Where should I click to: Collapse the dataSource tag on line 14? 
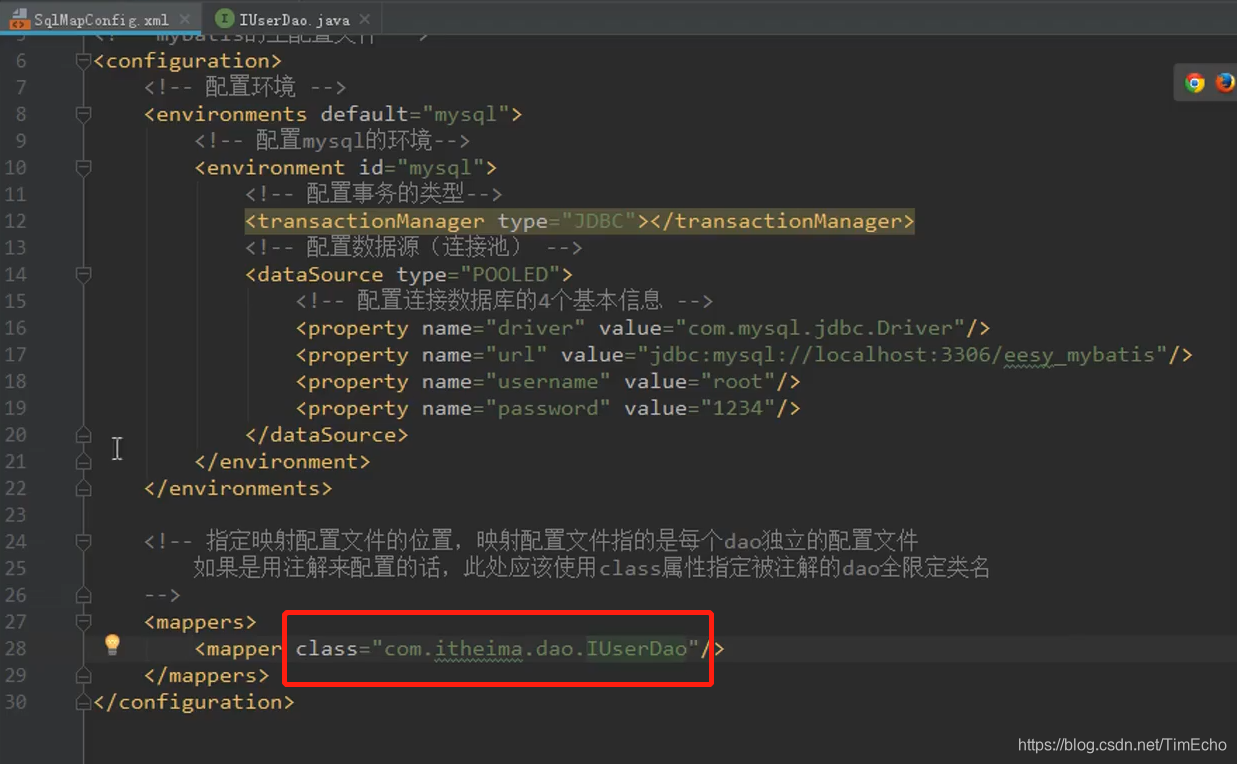pos(83,274)
